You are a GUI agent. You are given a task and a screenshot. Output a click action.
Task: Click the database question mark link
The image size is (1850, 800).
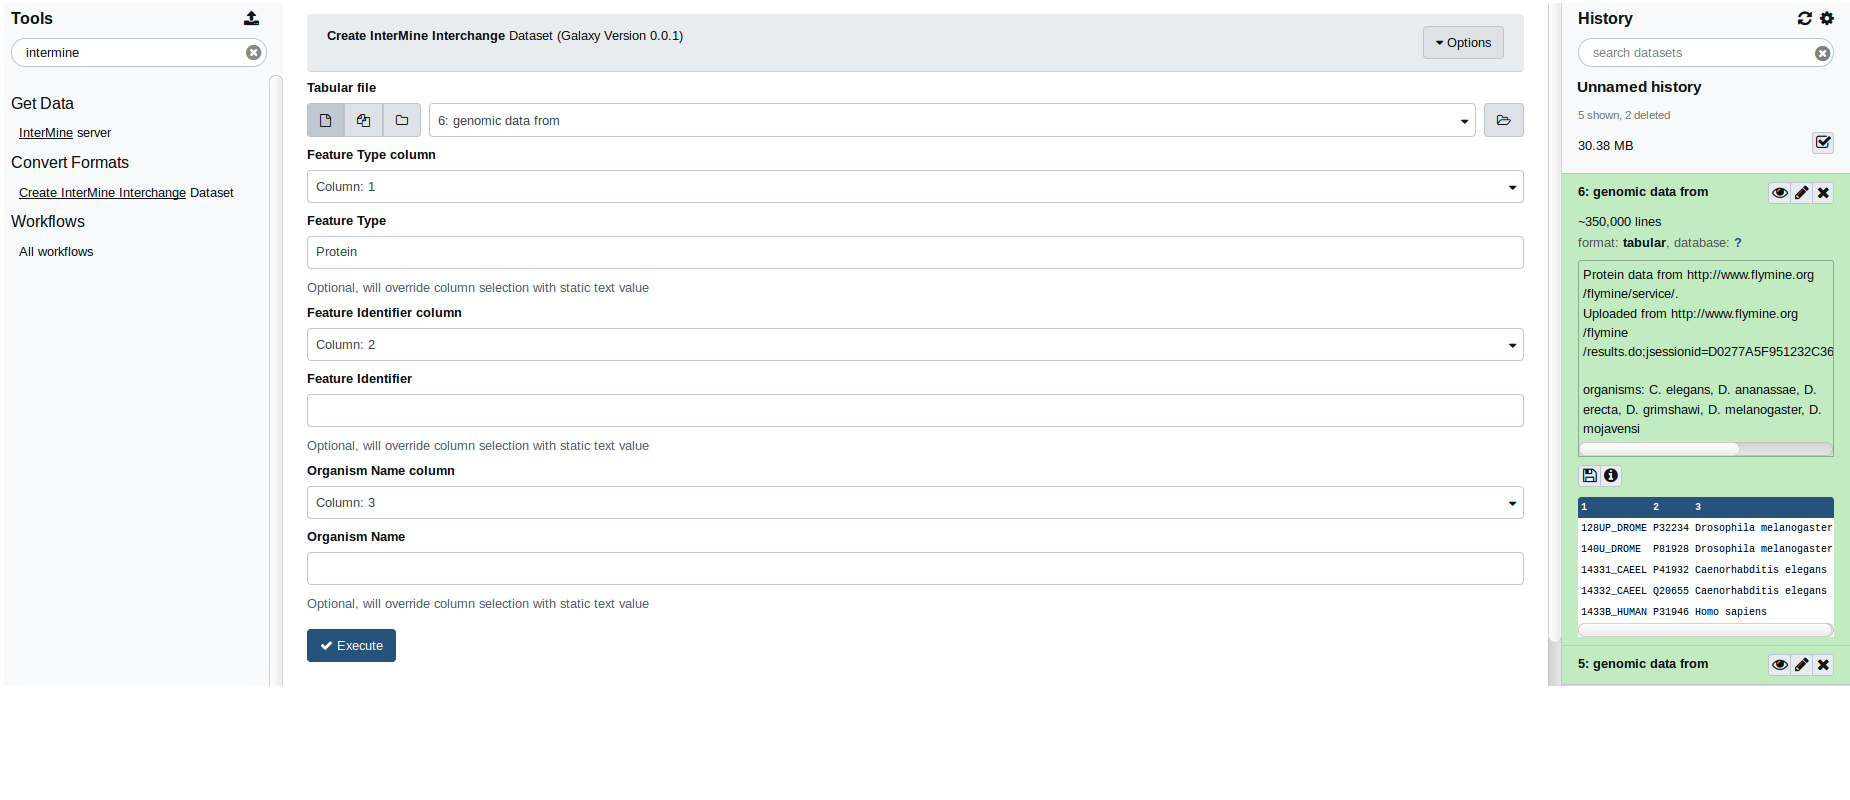tap(1738, 243)
